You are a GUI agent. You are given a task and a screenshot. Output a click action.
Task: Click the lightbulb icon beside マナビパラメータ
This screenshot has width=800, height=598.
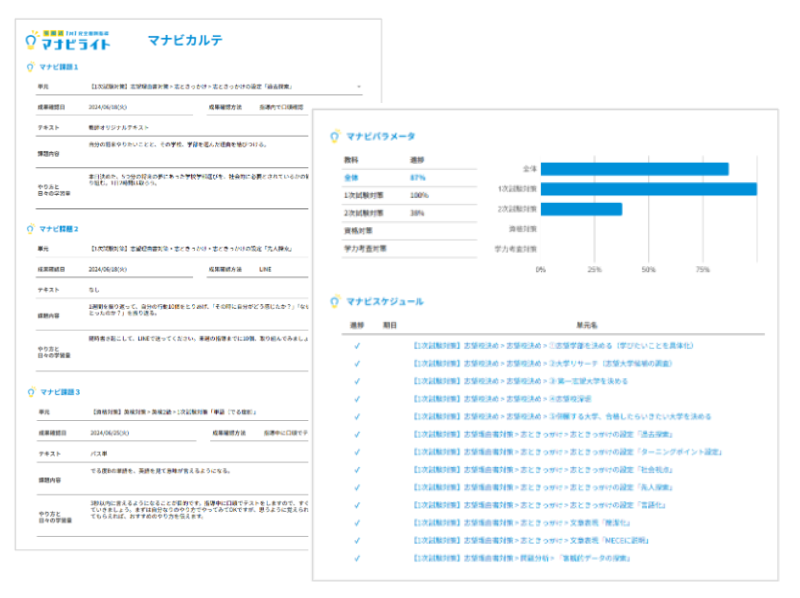click(x=333, y=136)
